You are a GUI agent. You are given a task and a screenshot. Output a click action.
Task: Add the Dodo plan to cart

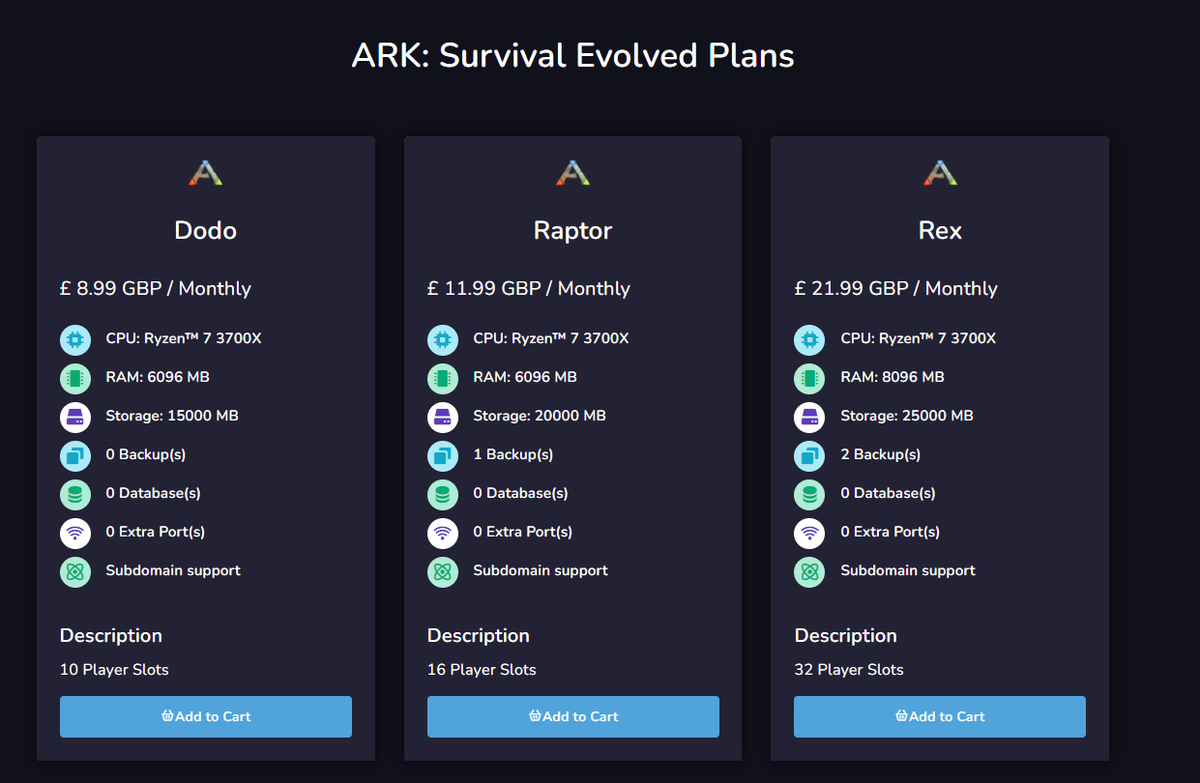click(x=206, y=717)
